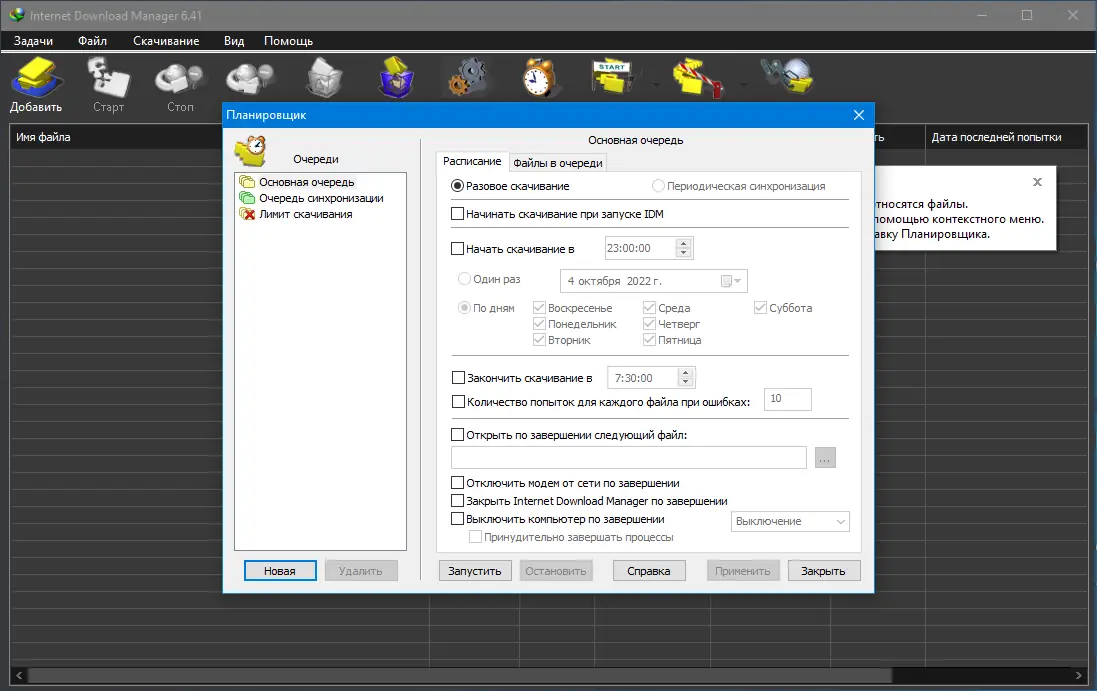Click horizontal scrollbar left arrow

pos(19,676)
